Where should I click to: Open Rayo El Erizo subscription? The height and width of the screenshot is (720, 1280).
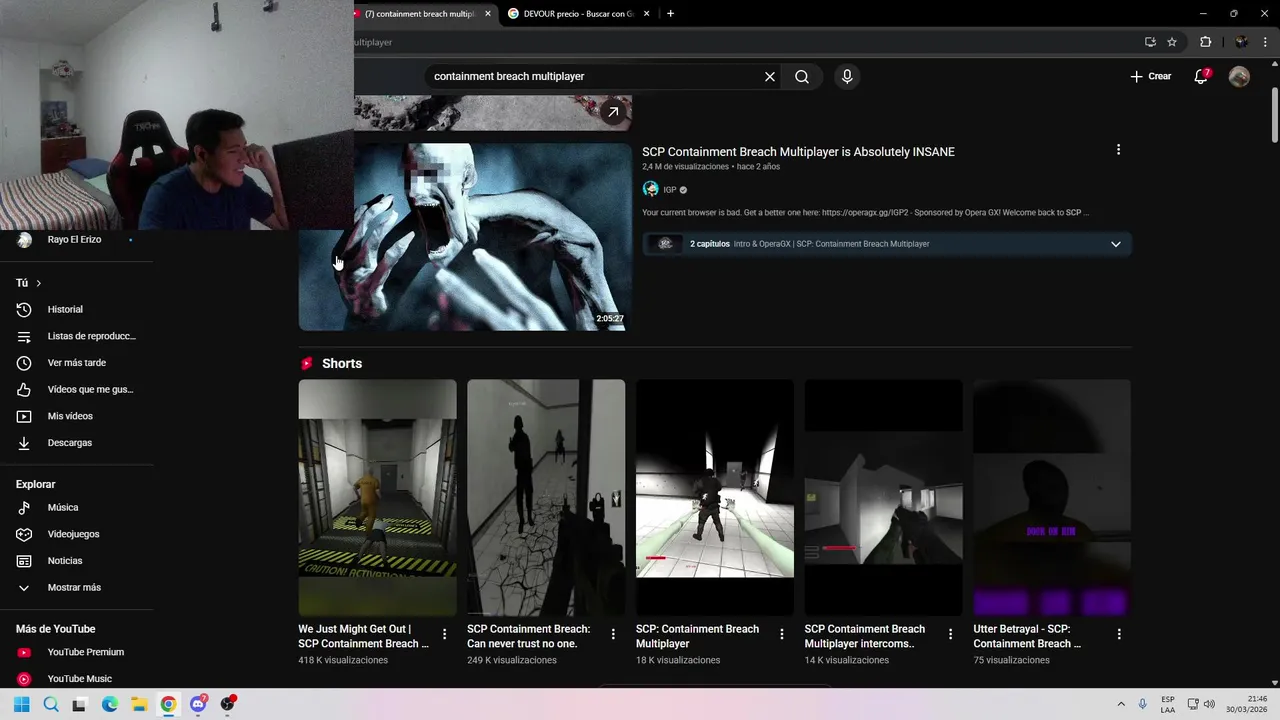coord(76,240)
